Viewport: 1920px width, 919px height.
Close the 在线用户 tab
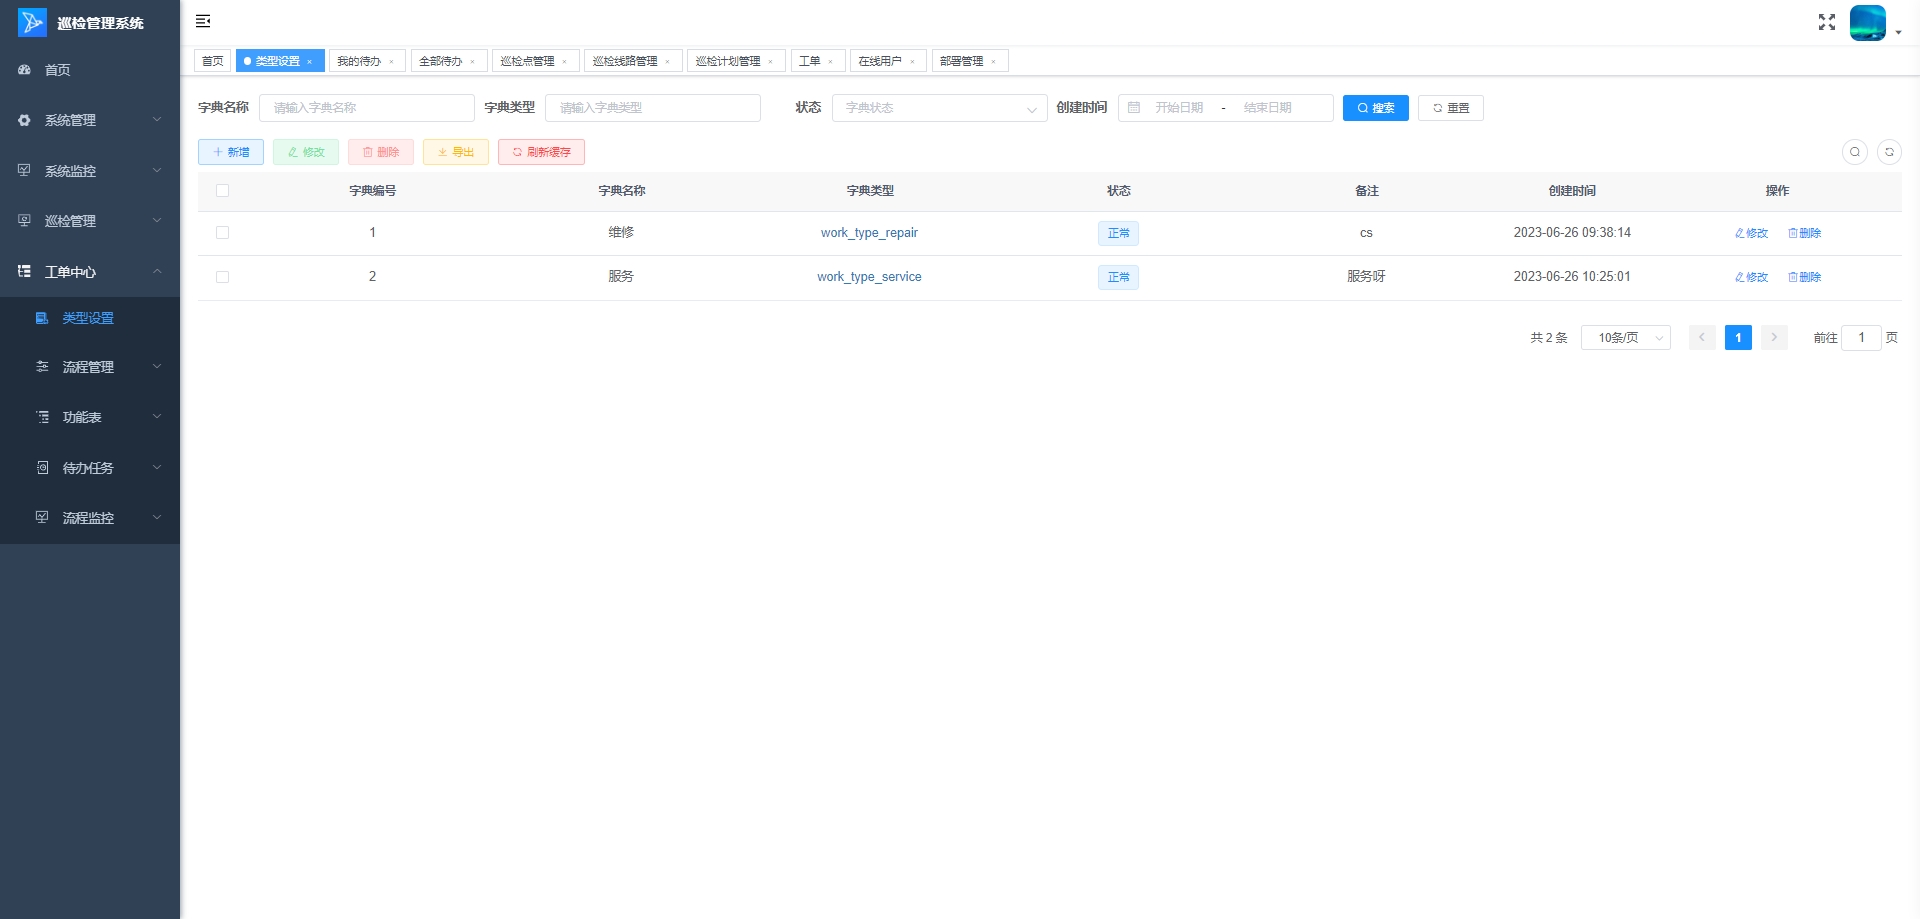913,62
